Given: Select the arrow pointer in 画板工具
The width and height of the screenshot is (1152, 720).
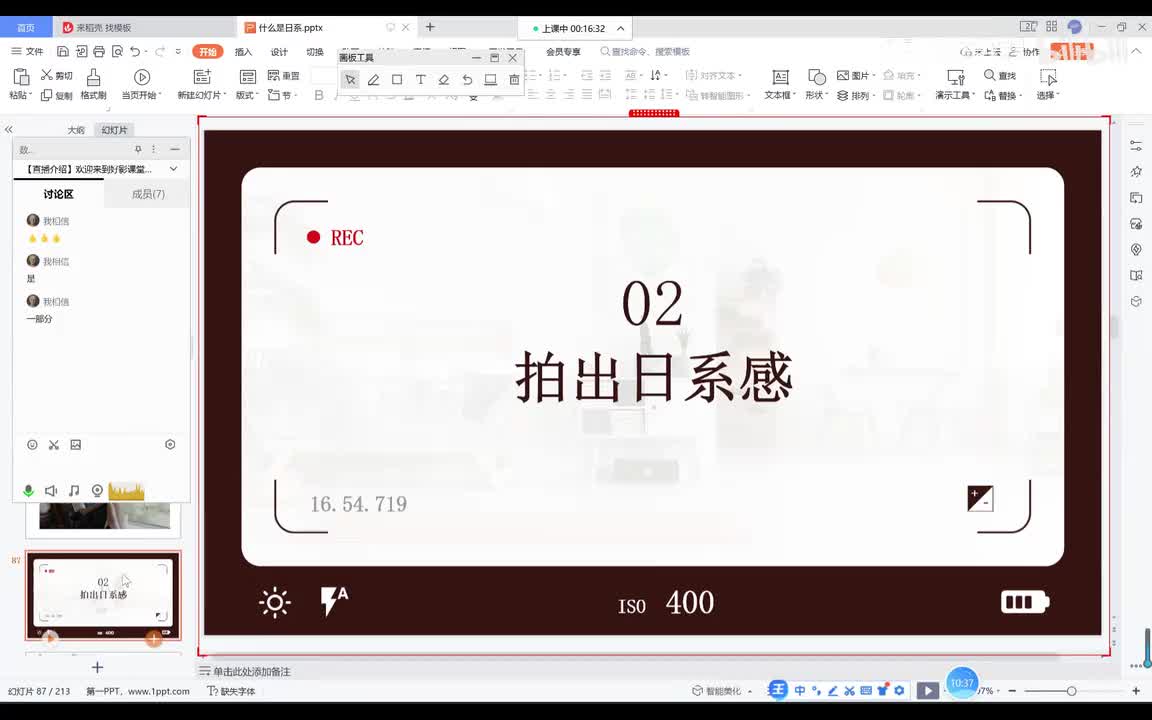Looking at the screenshot, I should tap(350, 79).
